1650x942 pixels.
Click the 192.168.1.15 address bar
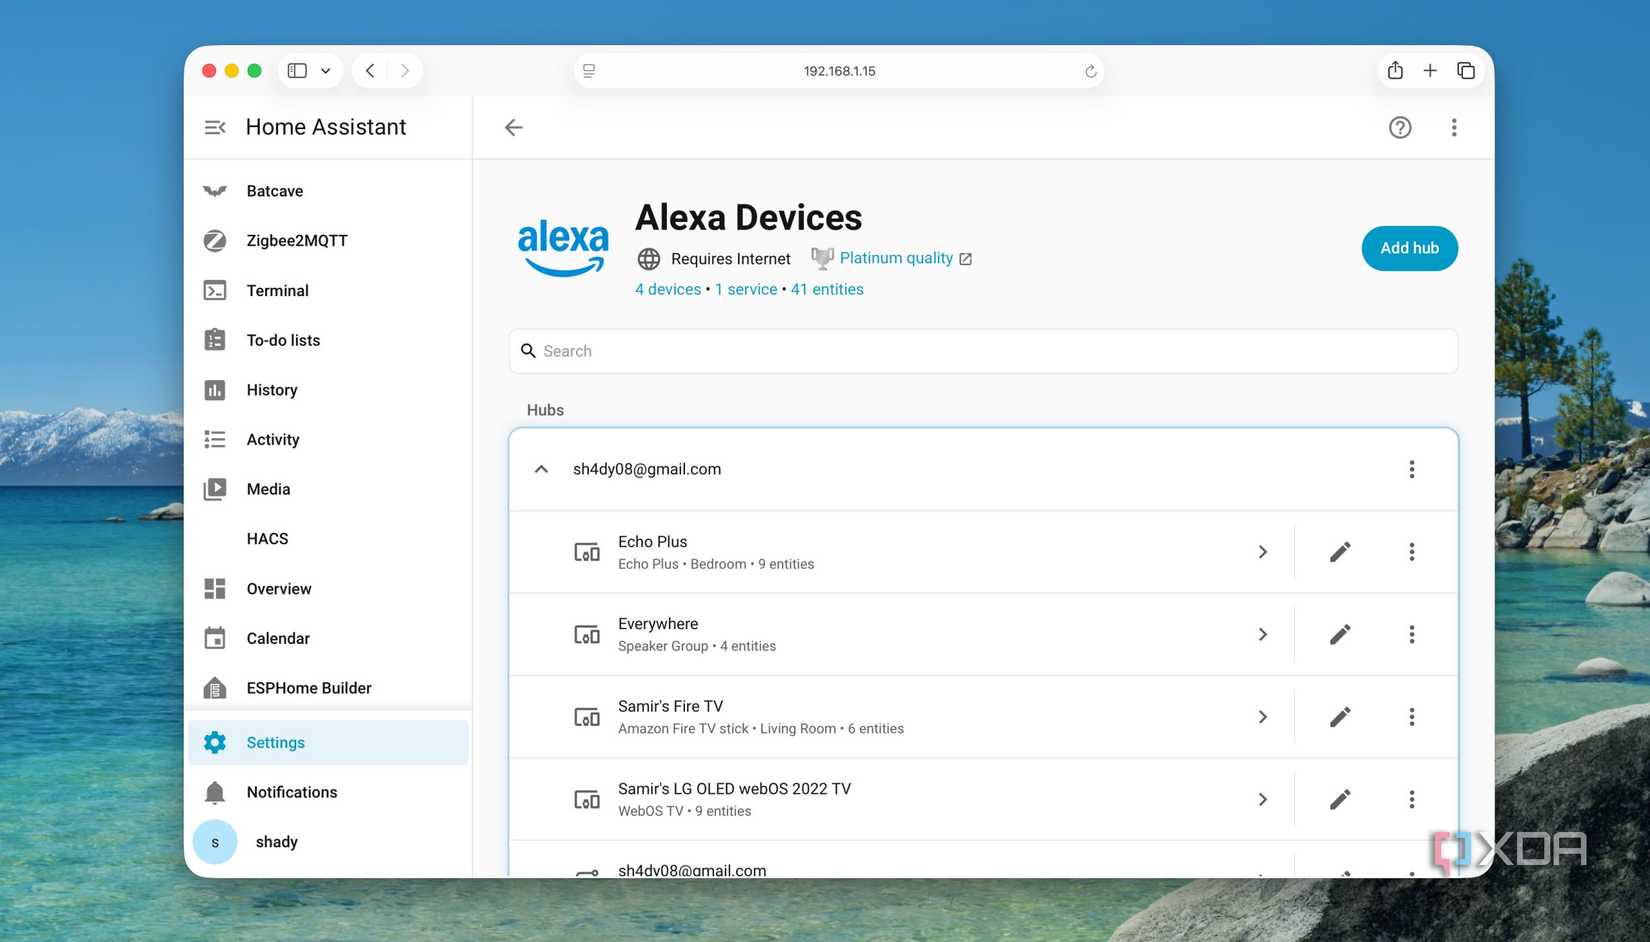pyautogui.click(x=839, y=71)
